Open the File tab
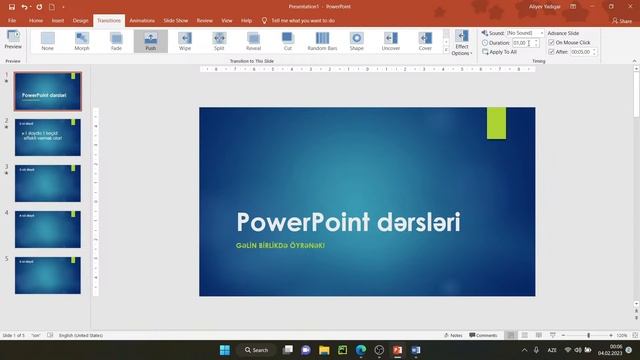Image resolution: width=640 pixels, height=360 pixels. tap(12, 20)
